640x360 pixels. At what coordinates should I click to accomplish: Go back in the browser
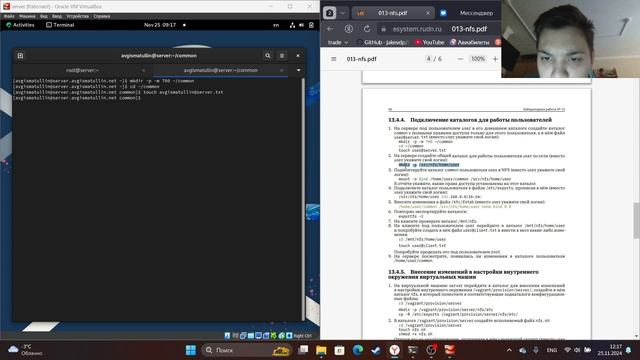pos(330,29)
